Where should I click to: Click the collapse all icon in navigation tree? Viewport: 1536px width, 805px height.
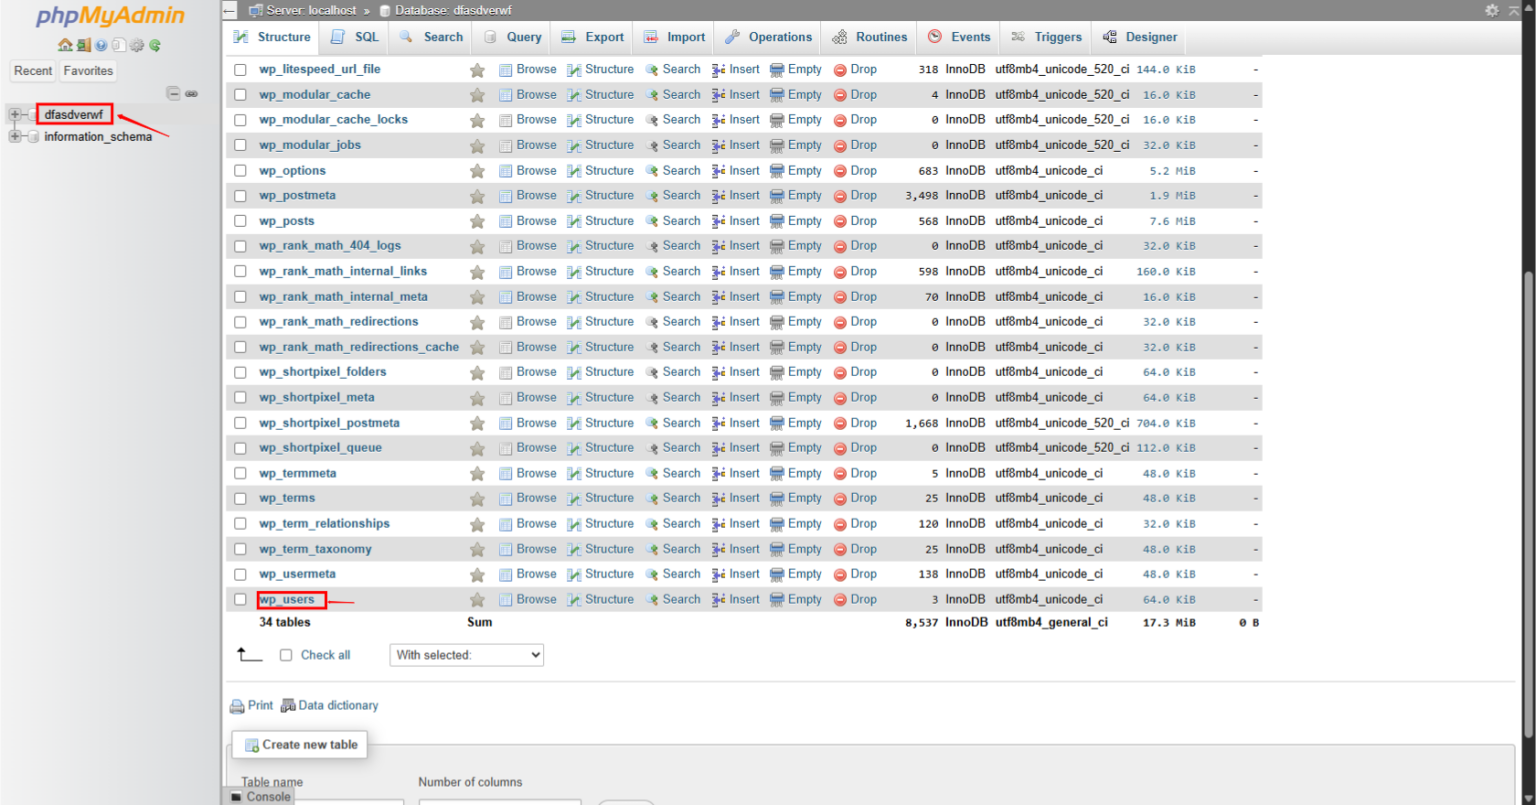click(x=173, y=93)
